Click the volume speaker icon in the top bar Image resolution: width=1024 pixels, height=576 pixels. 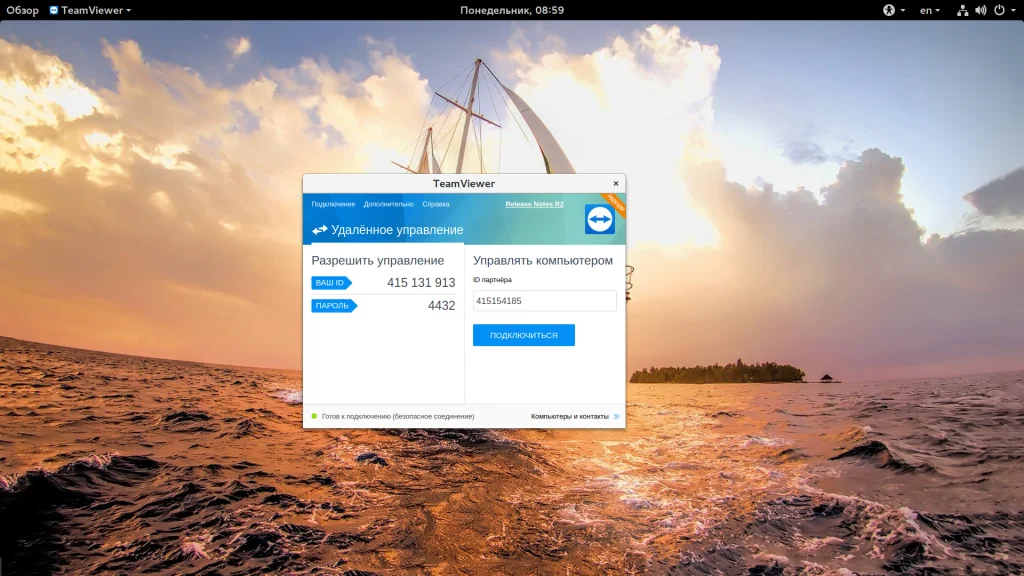980,10
